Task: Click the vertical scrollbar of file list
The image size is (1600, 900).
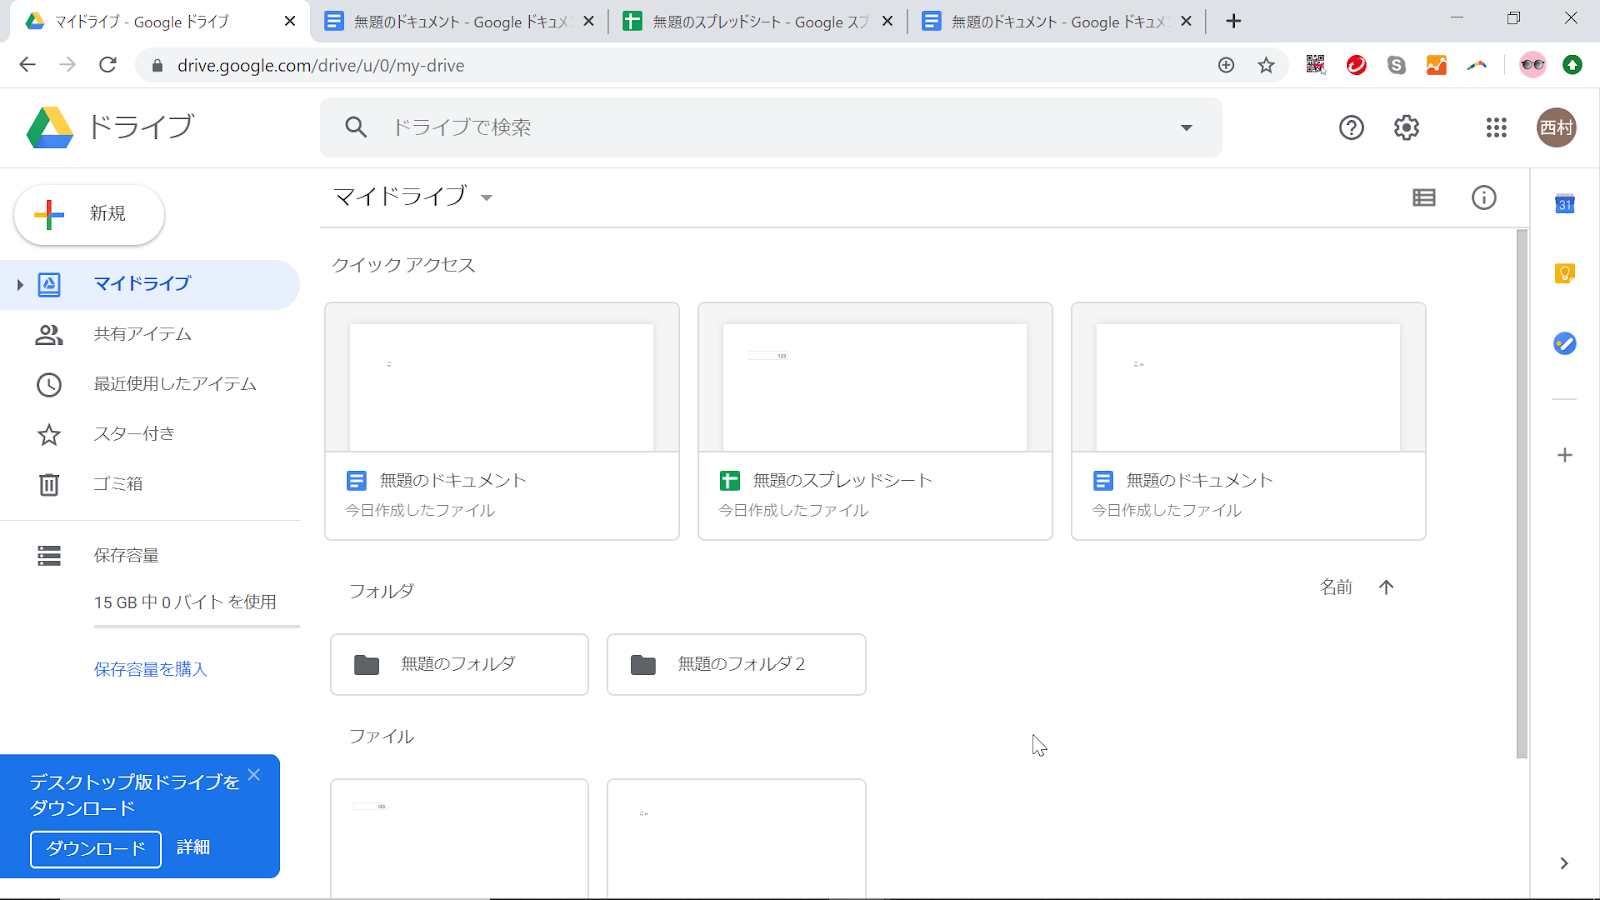Action: pos(1522,494)
